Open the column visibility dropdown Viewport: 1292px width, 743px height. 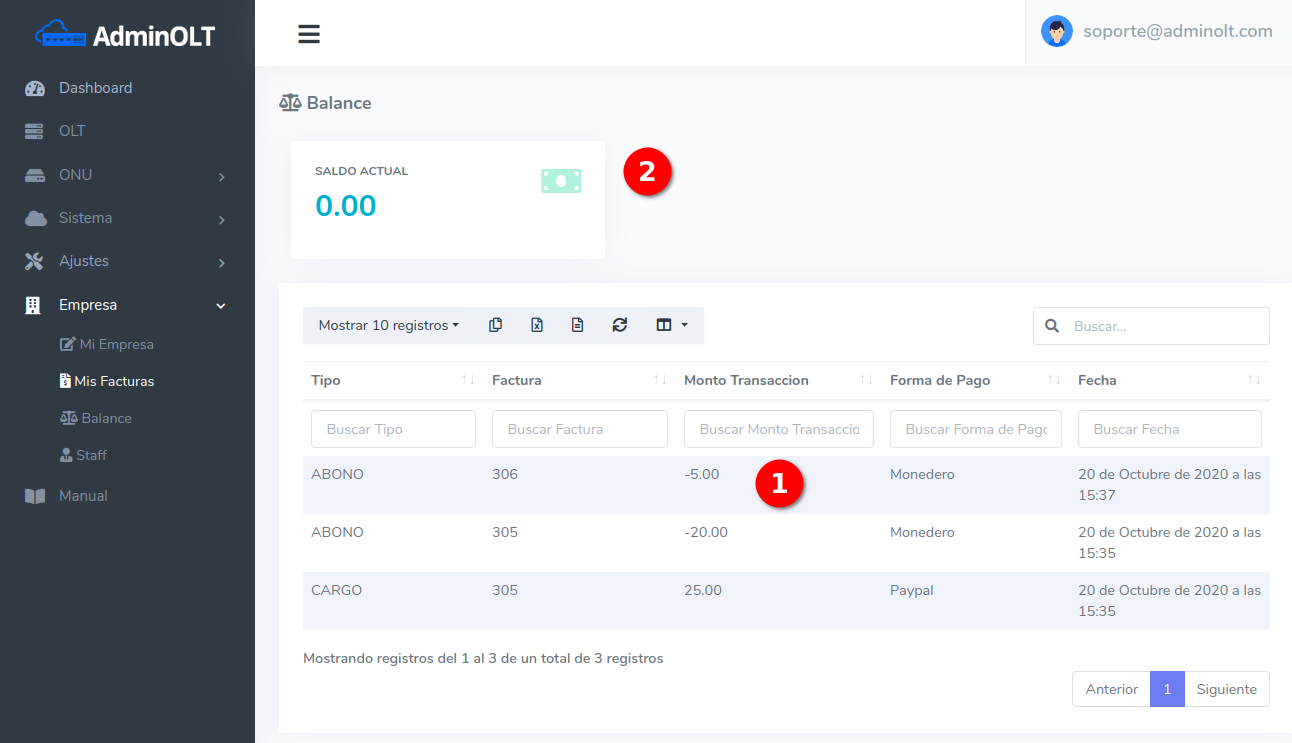pyautogui.click(x=671, y=325)
